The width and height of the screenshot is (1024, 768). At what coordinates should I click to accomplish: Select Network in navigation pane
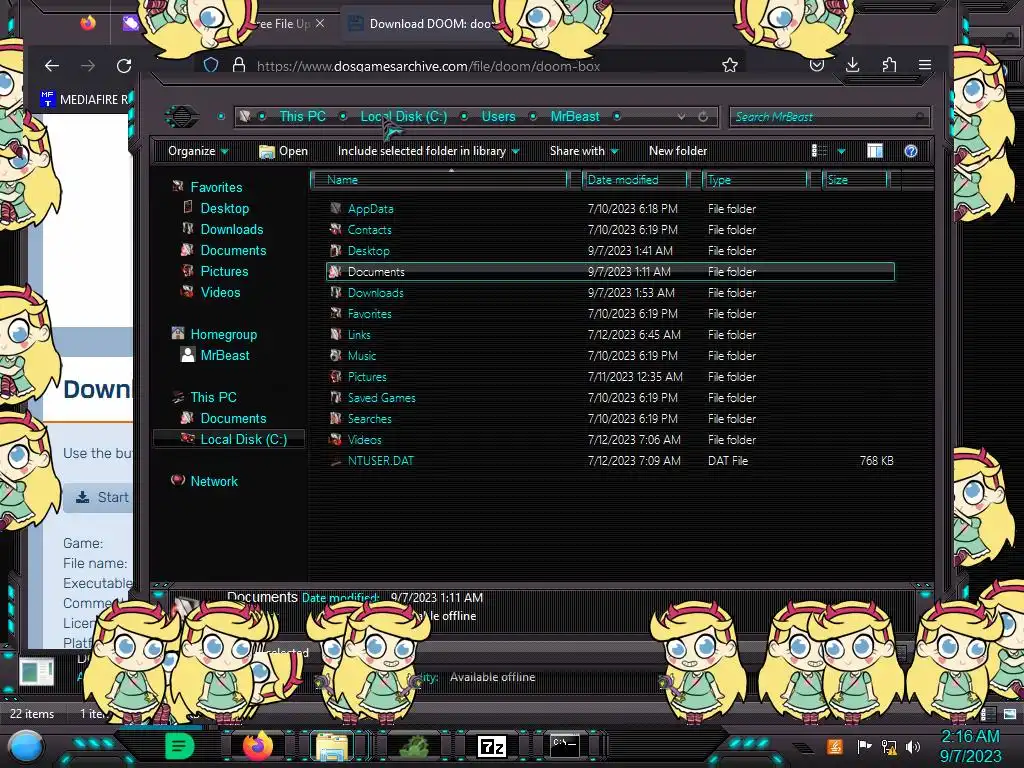point(214,481)
